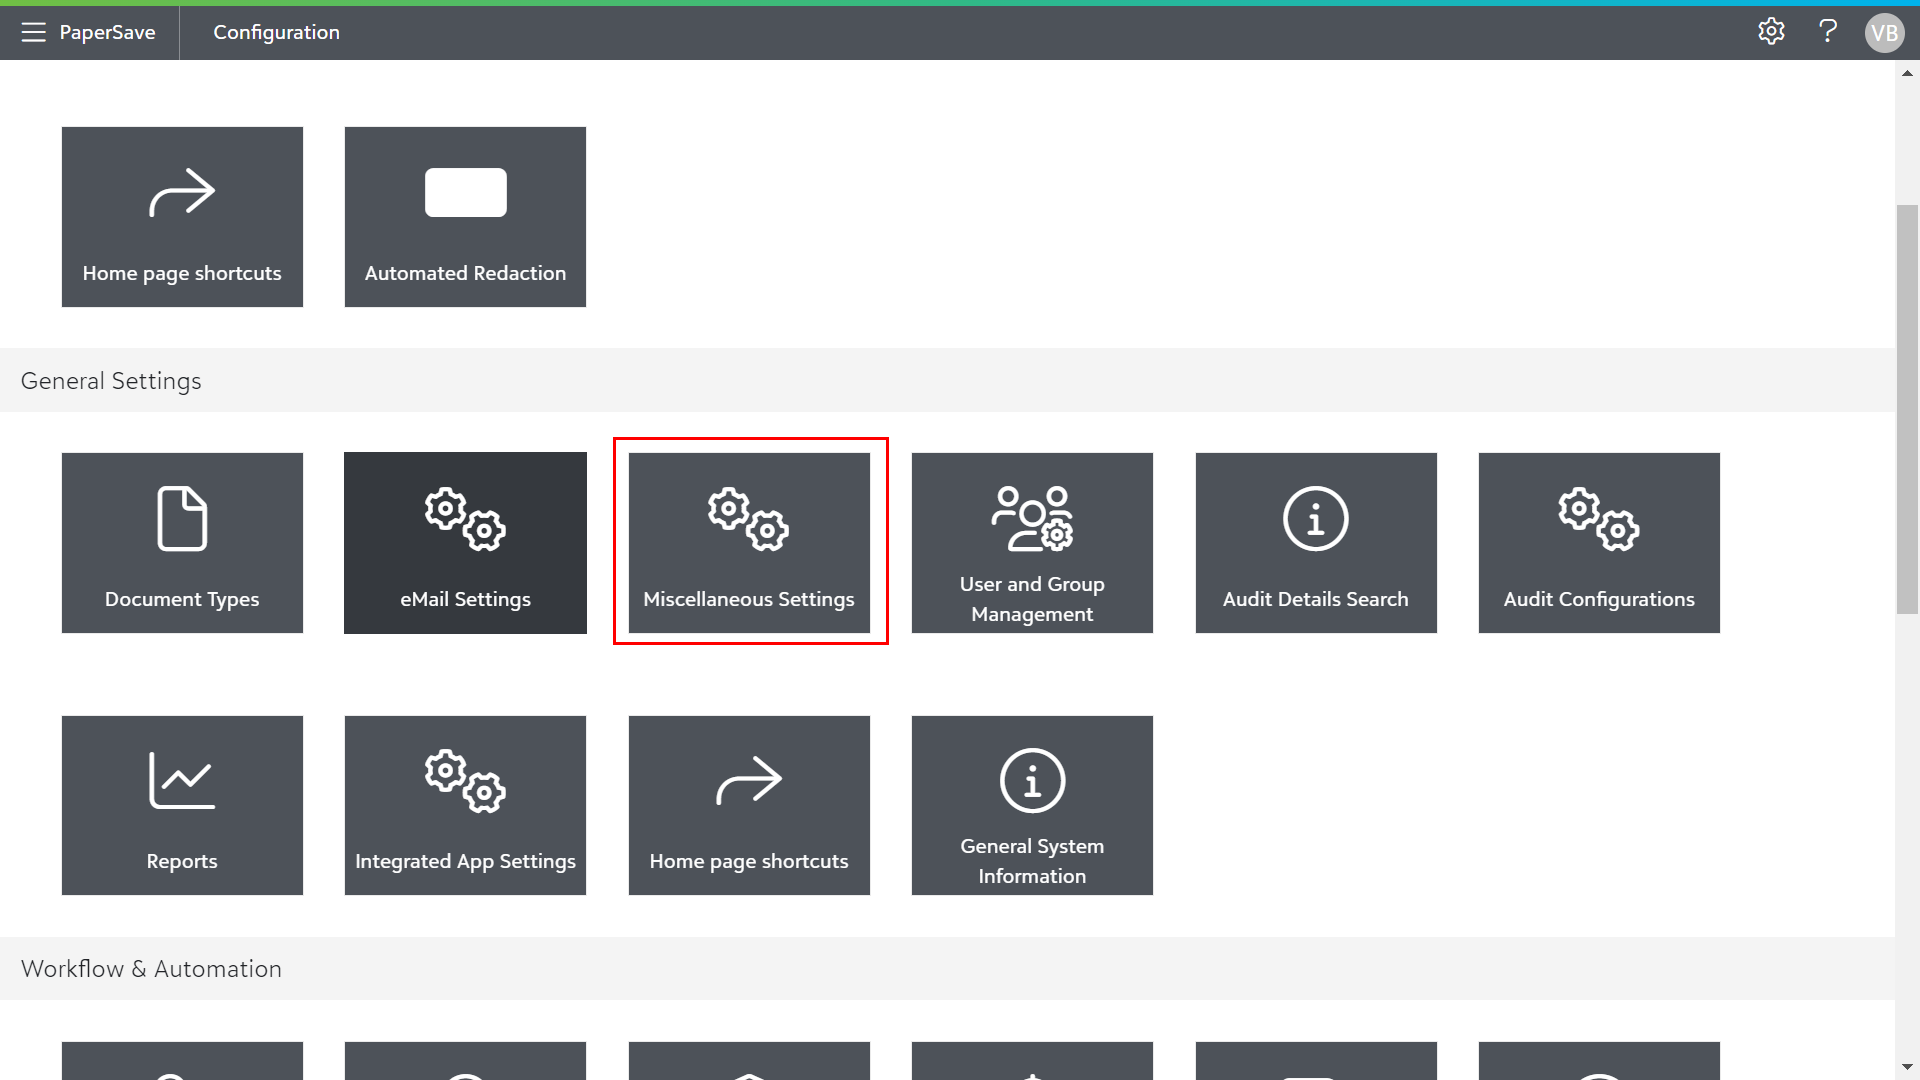Open the Integrated App Settings tile

click(465, 805)
